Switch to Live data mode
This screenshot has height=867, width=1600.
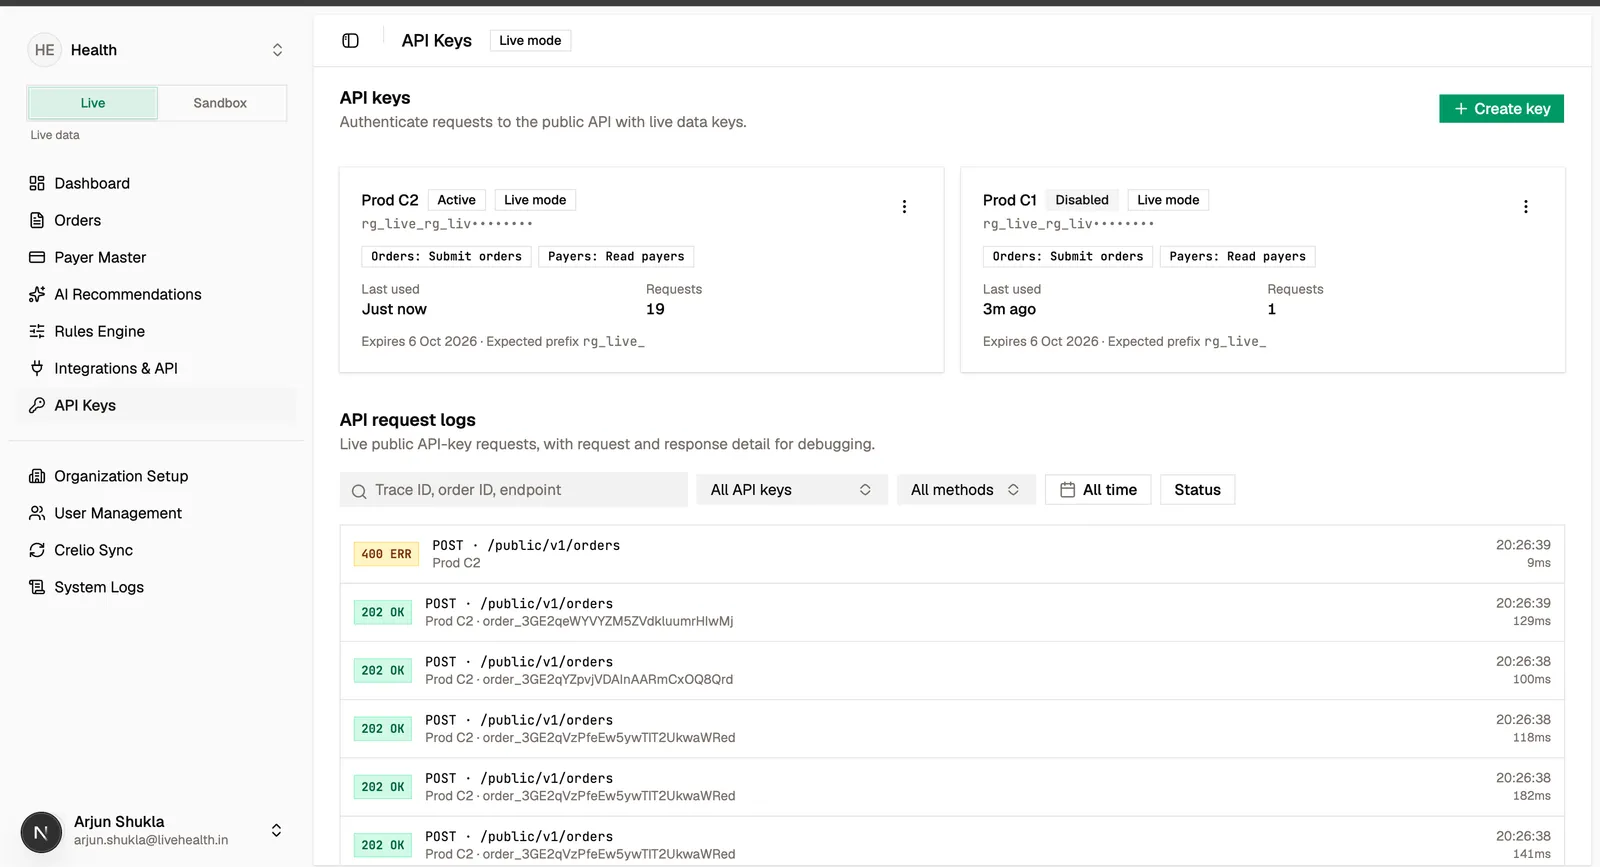(x=93, y=103)
